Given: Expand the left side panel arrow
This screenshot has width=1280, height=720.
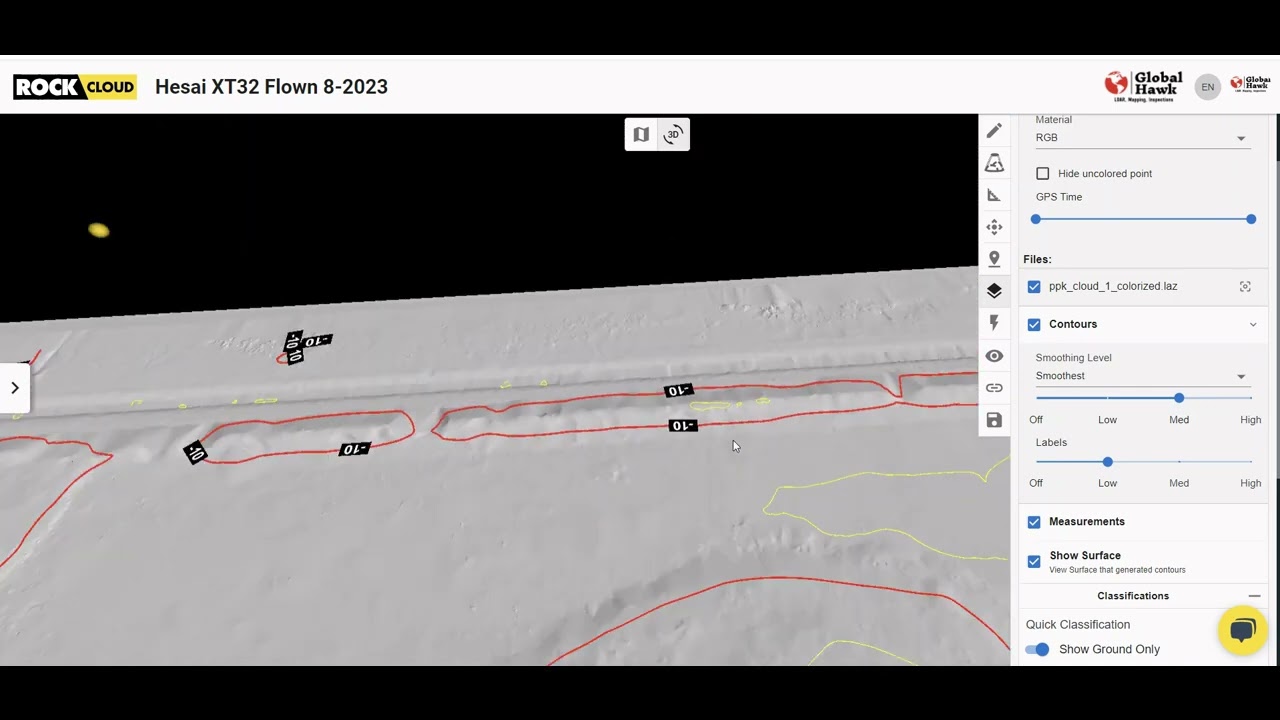Looking at the screenshot, I should click(15, 388).
